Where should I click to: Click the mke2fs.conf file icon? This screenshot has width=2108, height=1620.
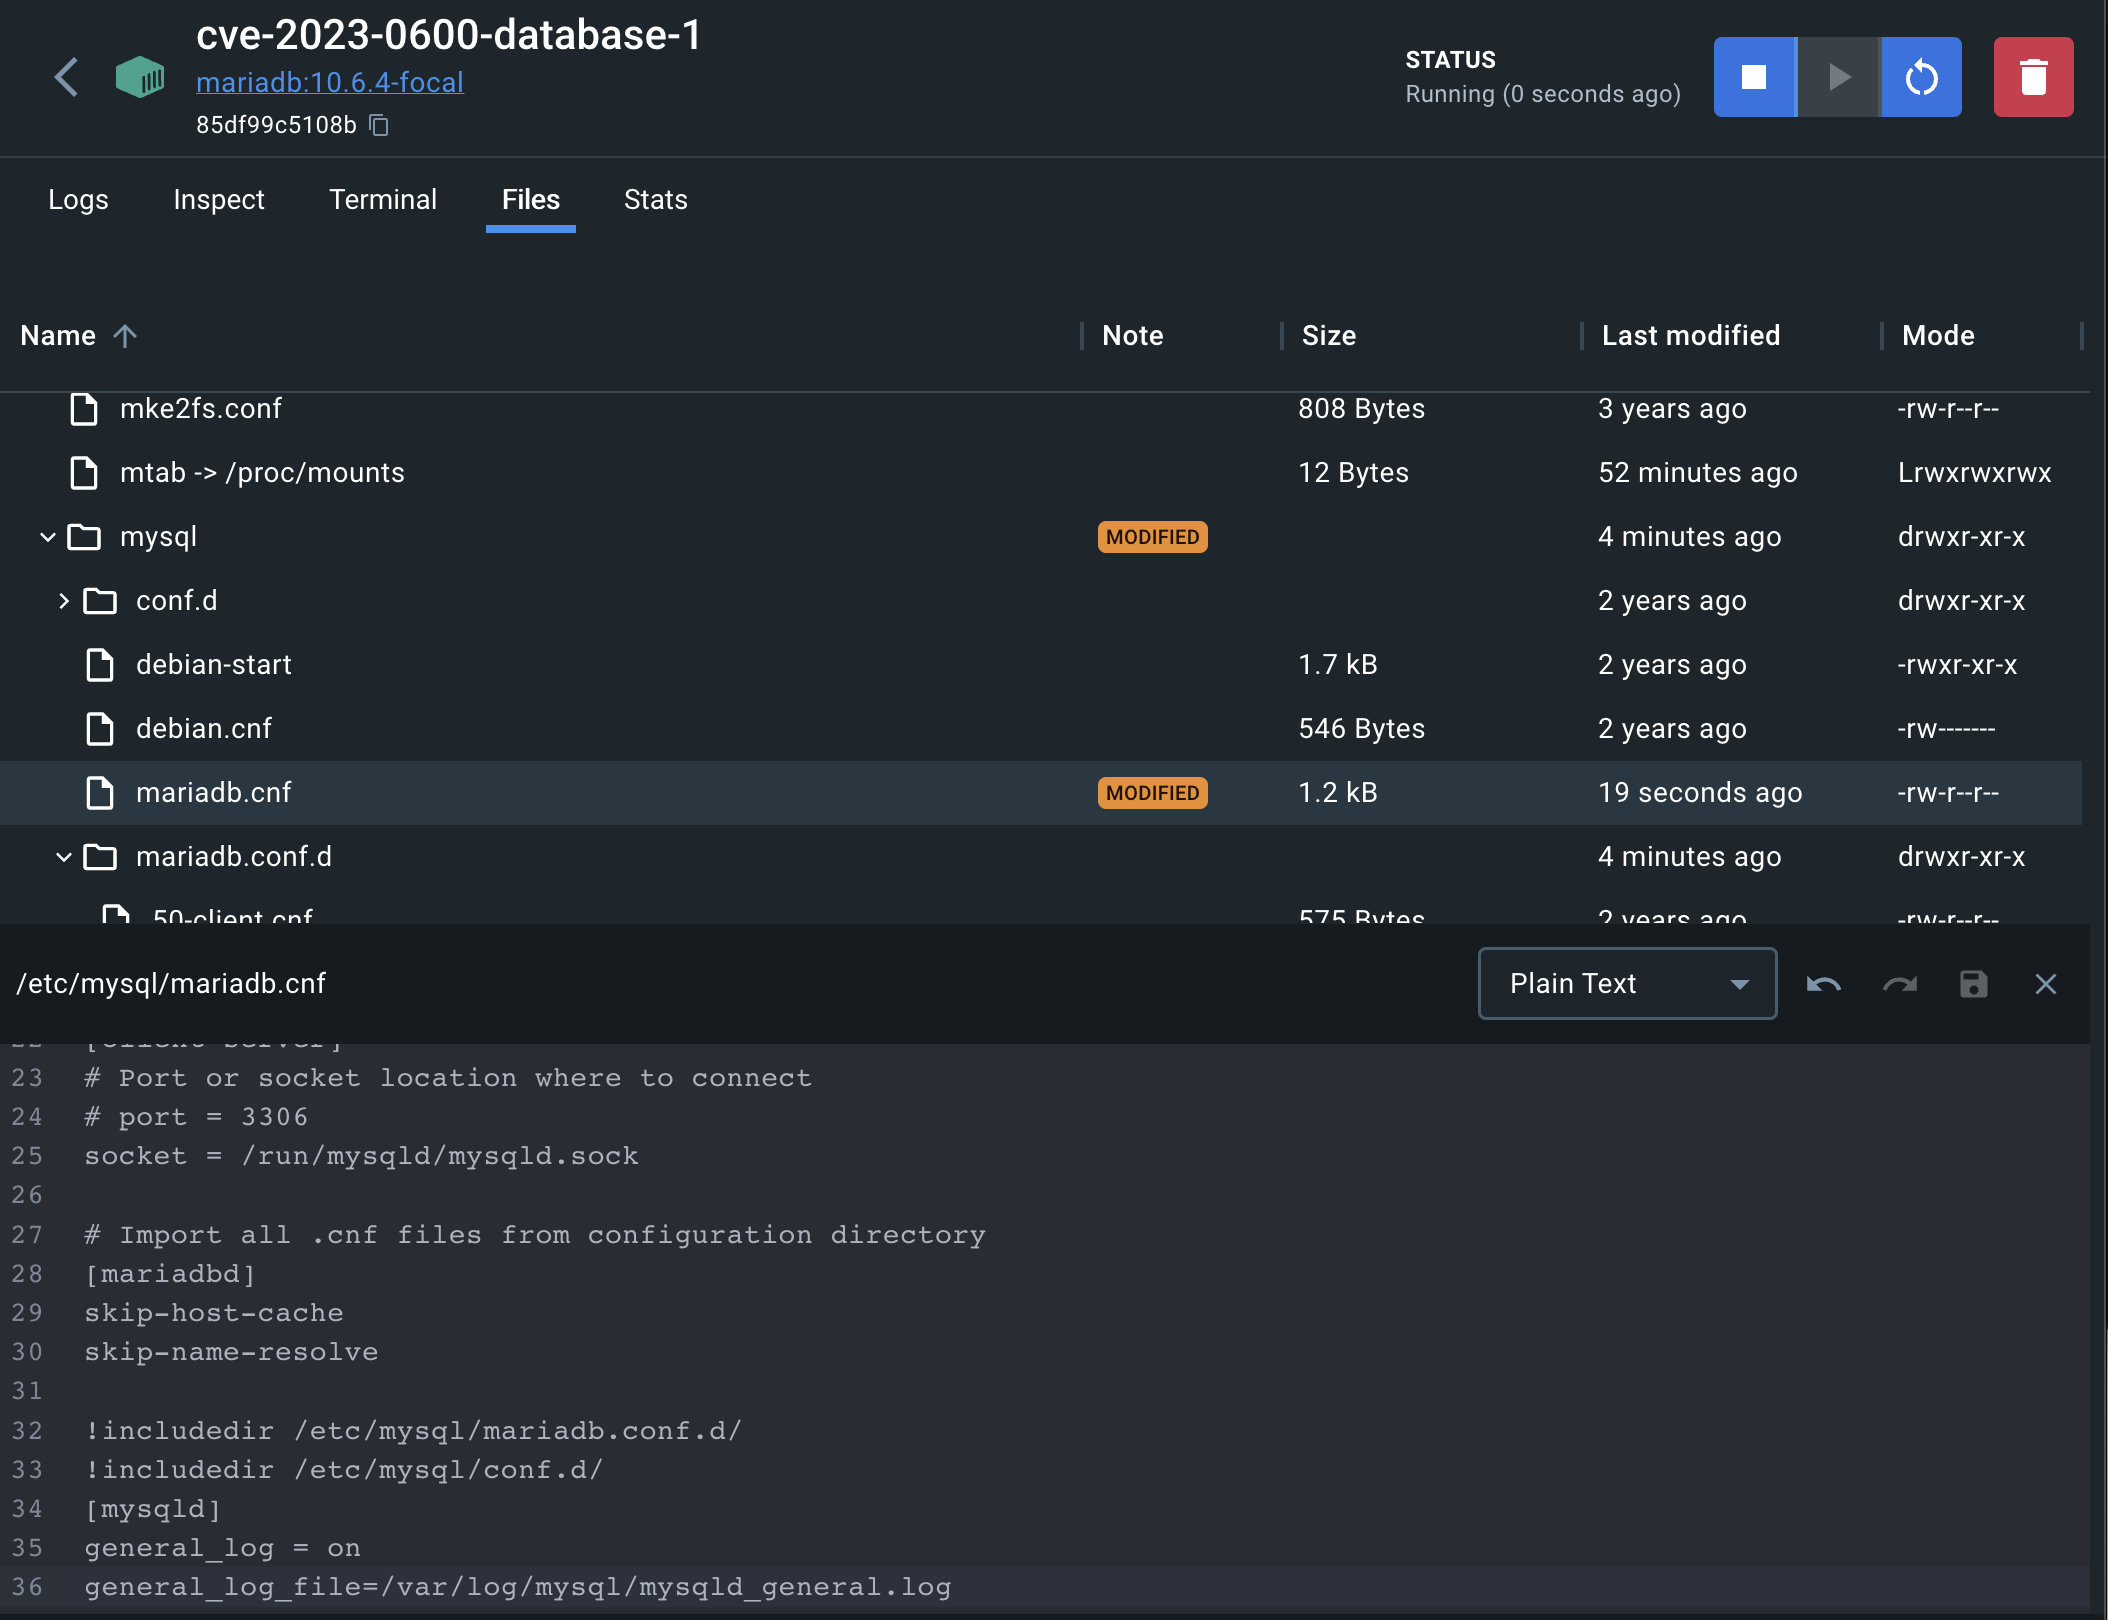[x=84, y=409]
